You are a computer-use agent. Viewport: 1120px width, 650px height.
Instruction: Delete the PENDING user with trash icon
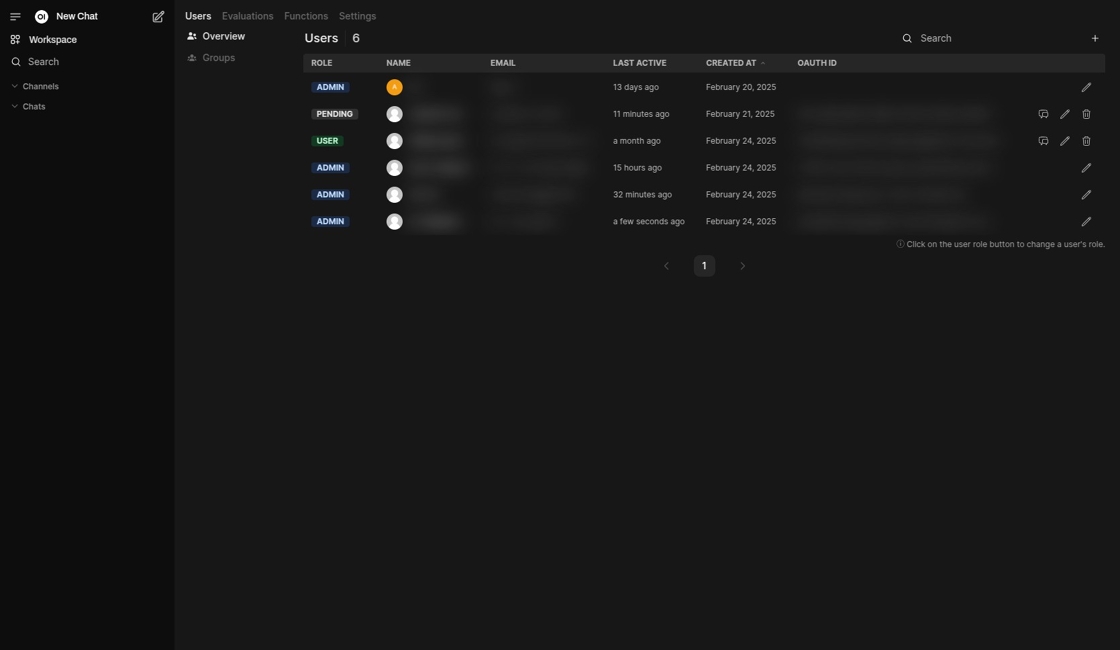click(x=1086, y=114)
